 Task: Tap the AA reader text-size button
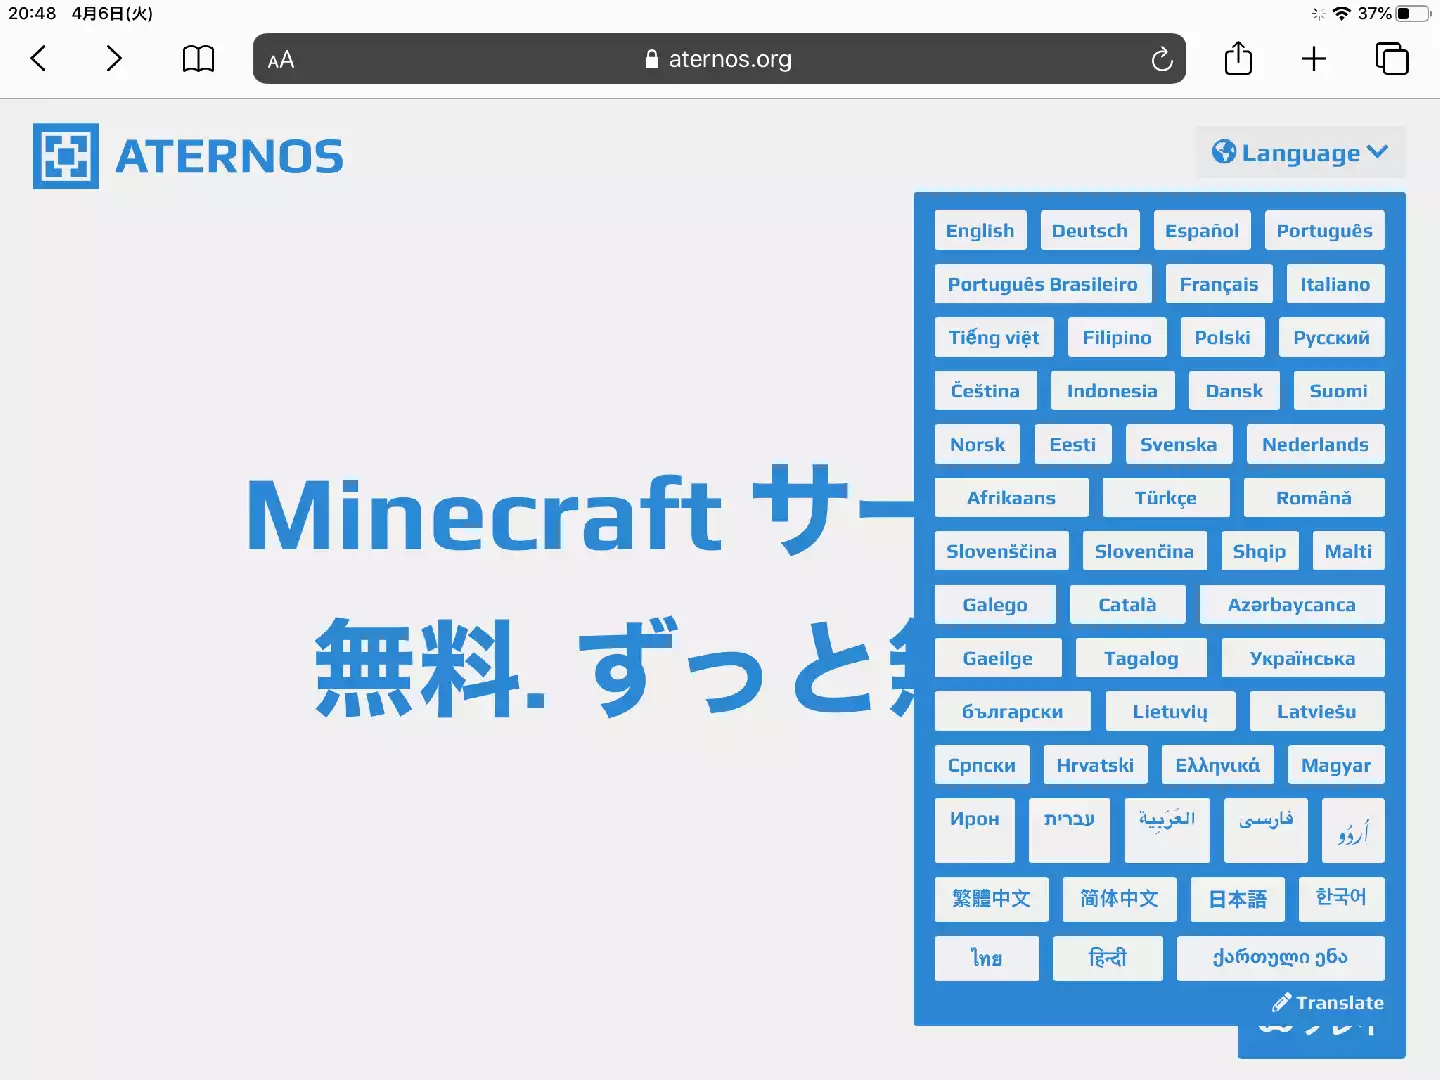281,60
